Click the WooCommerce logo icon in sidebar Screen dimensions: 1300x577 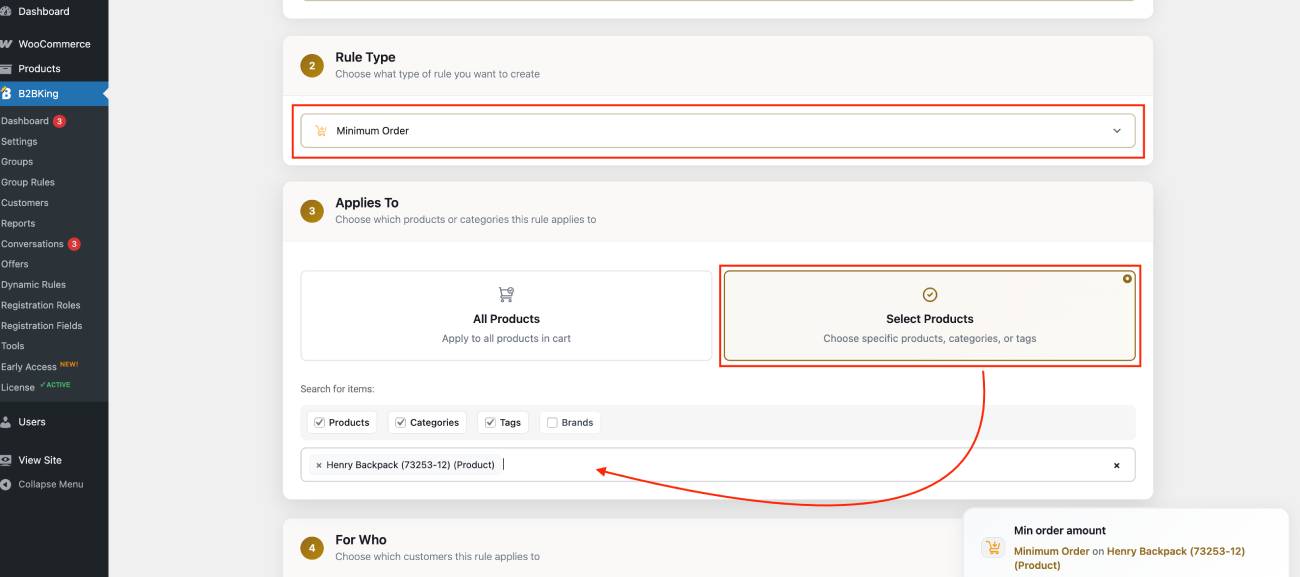click(x=6, y=44)
